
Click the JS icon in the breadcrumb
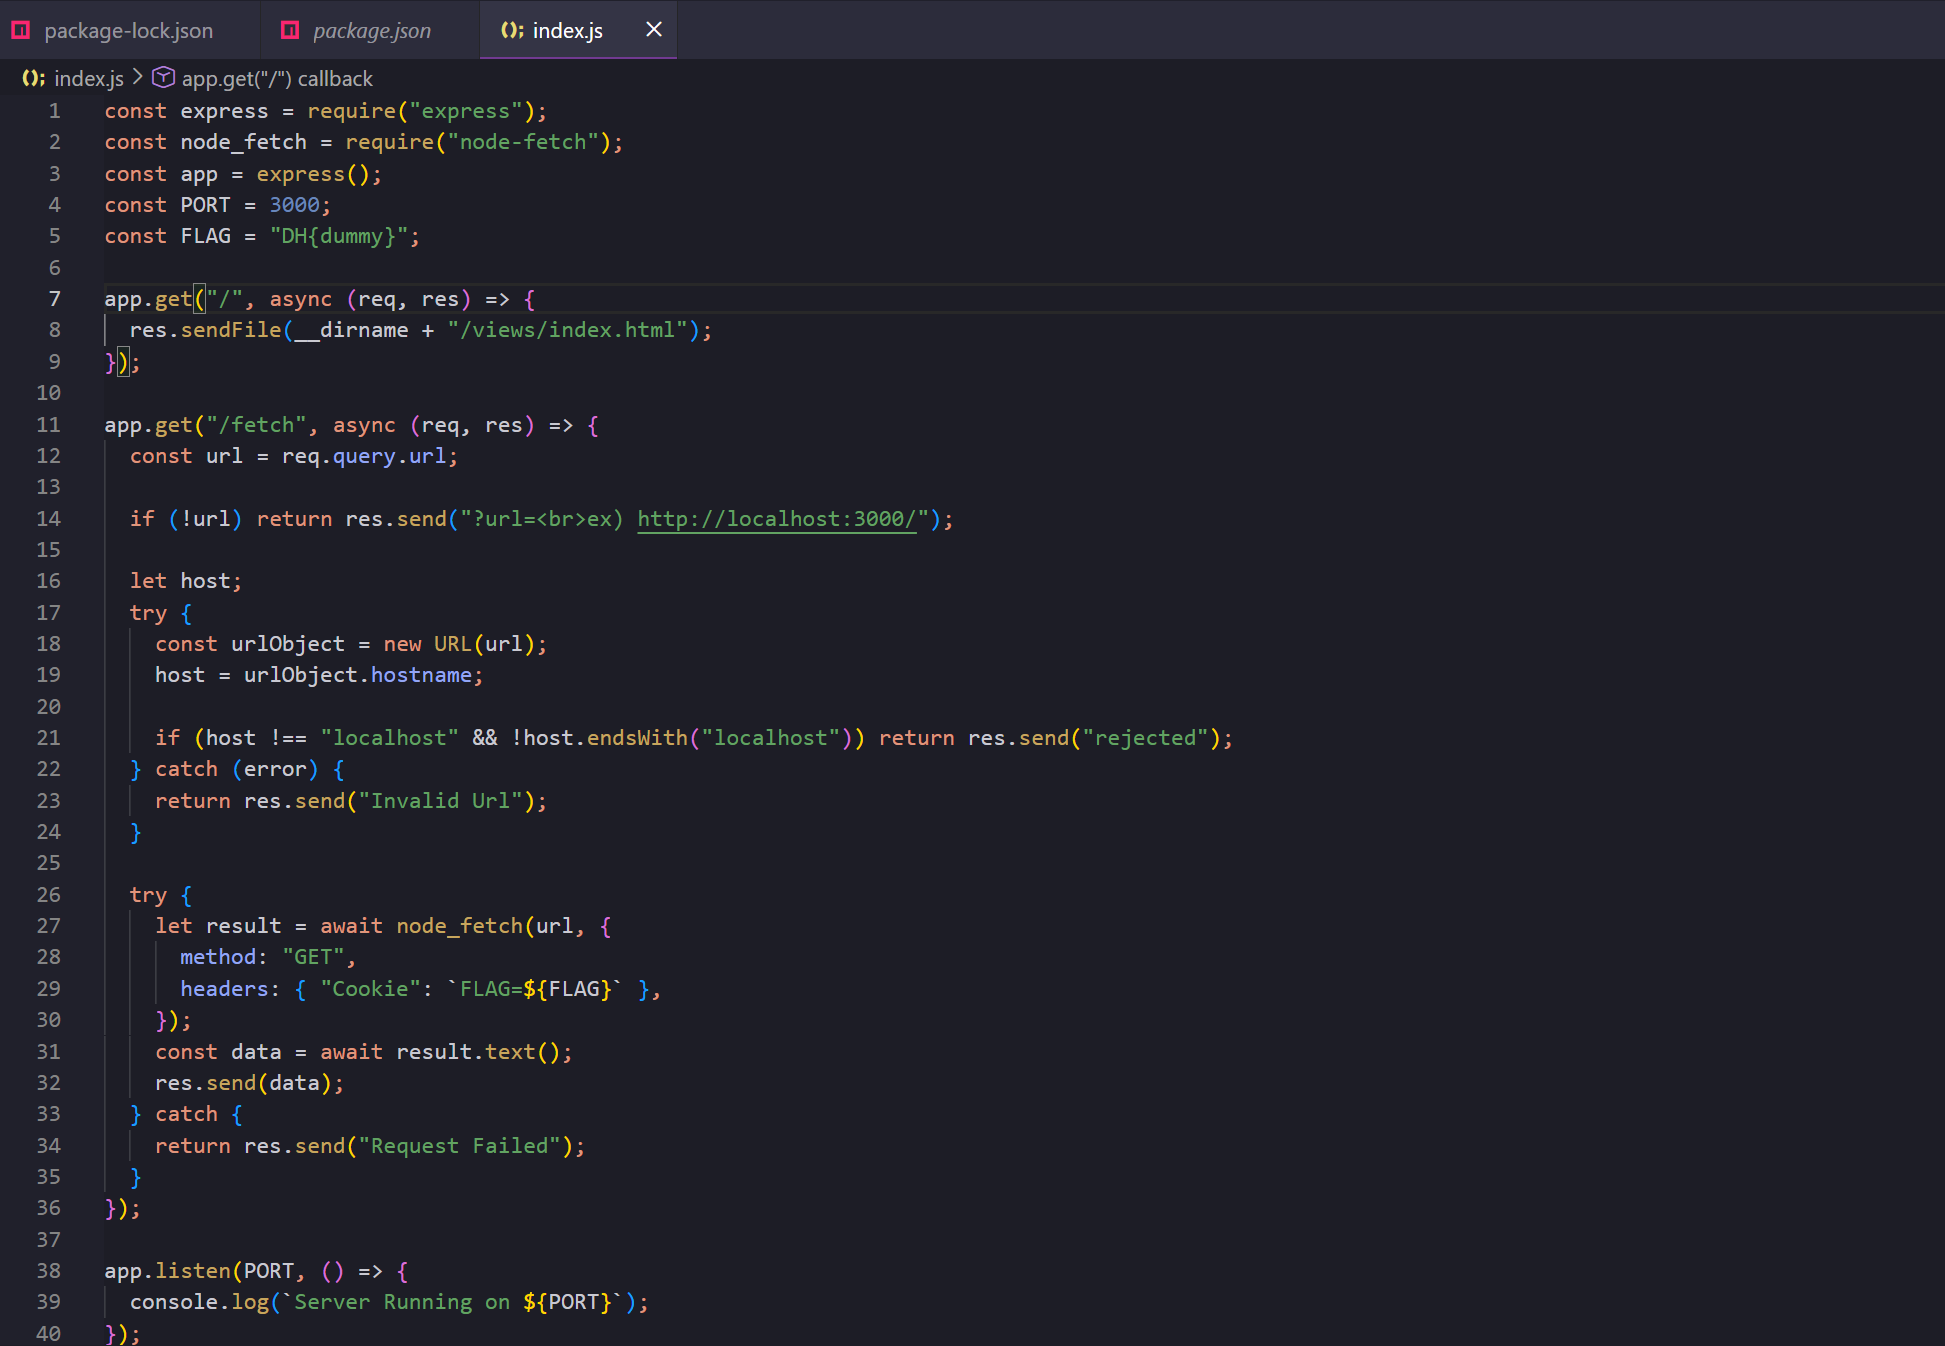pos(33,78)
